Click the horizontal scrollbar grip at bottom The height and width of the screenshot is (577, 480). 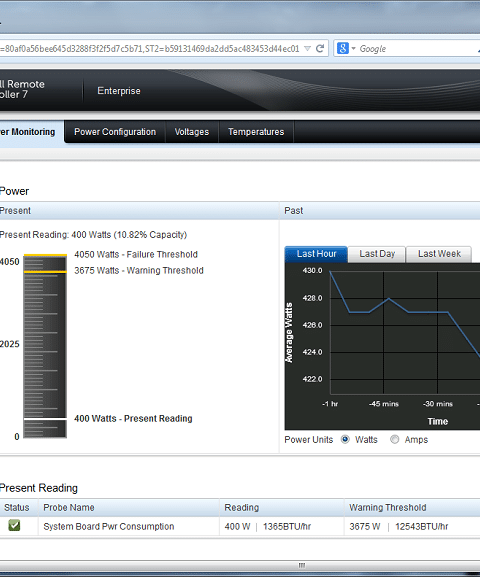click(x=302, y=565)
